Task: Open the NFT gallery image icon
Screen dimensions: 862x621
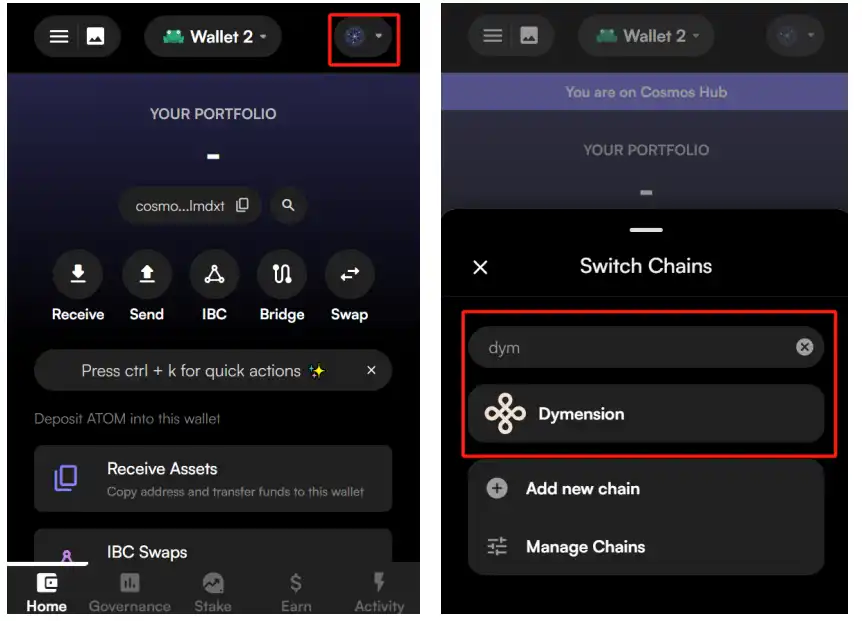Action: click(x=96, y=37)
